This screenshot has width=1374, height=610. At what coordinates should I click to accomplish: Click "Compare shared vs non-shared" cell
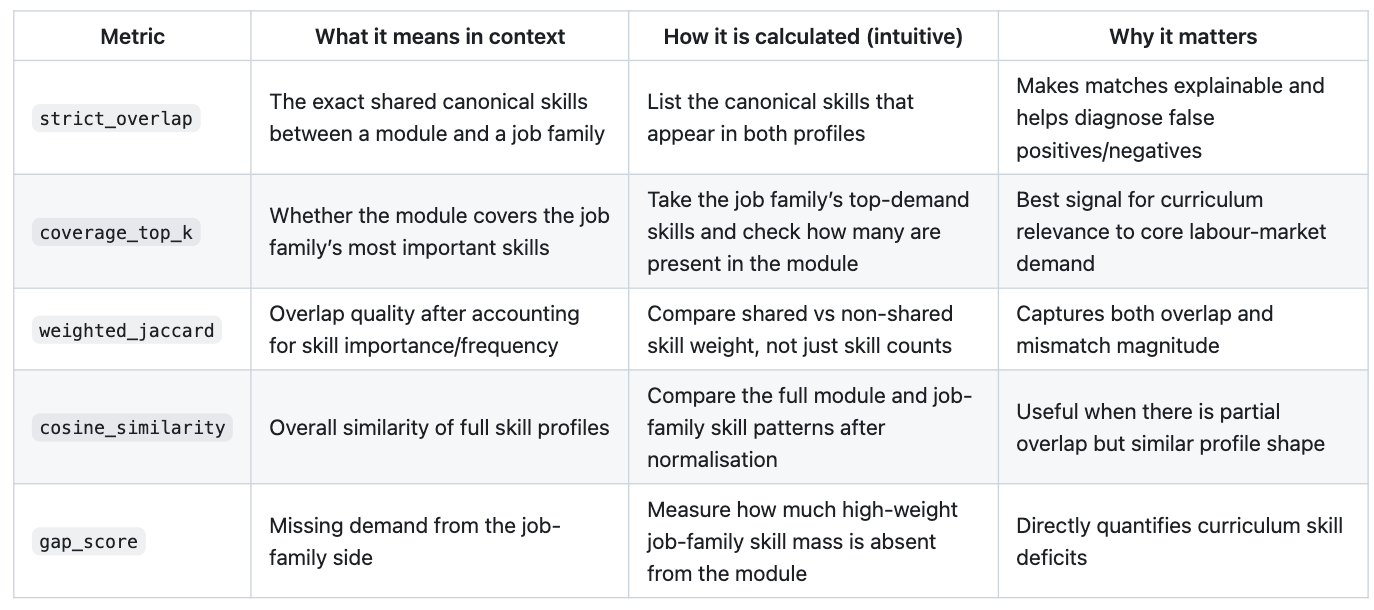tap(800, 329)
